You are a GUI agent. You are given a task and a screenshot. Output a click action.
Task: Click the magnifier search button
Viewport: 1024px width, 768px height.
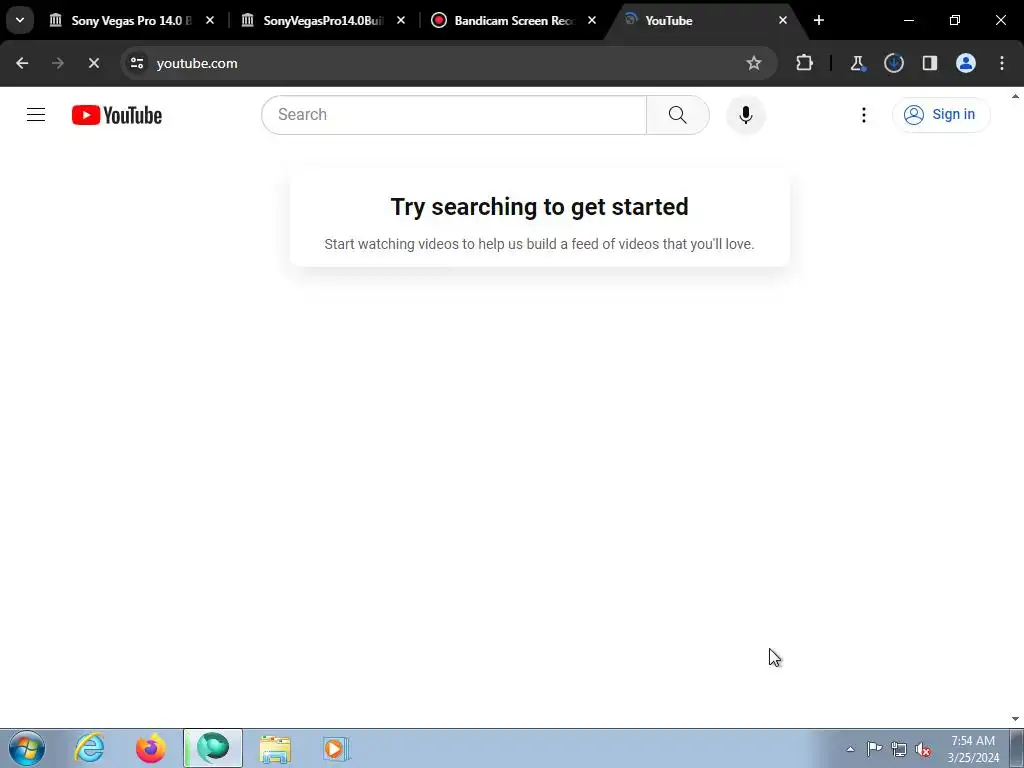click(678, 115)
